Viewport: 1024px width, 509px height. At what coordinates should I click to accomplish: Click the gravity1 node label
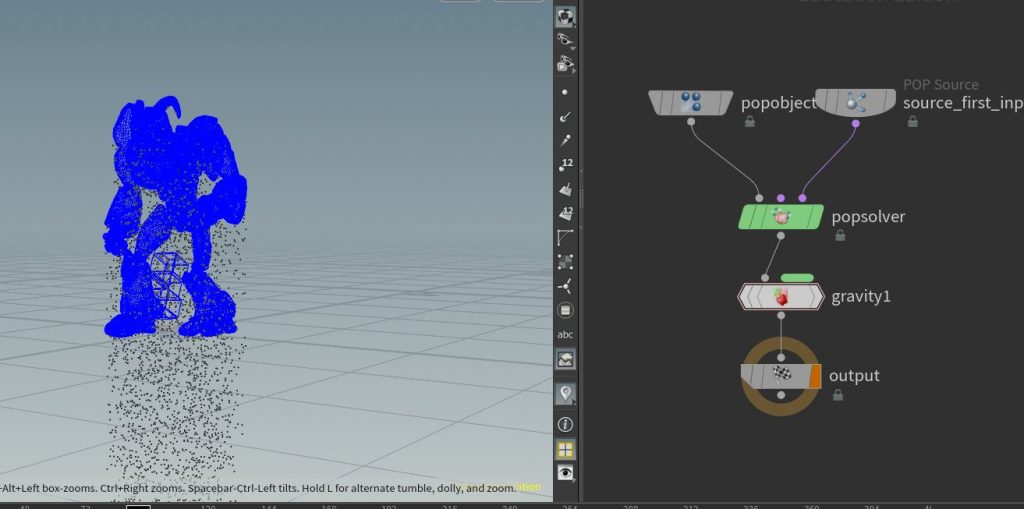[861, 297]
